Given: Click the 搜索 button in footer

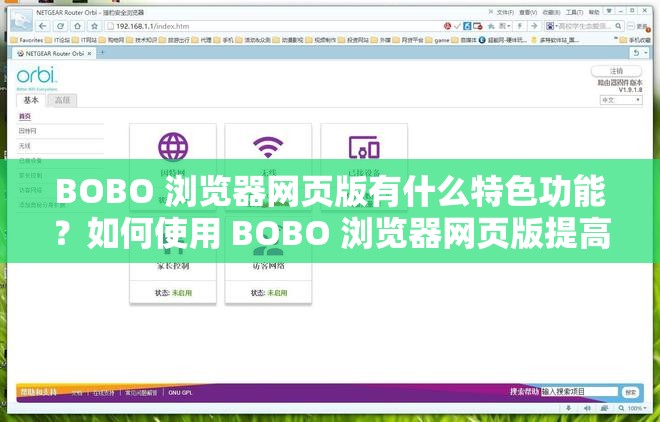Looking at the screenshot, I should pyautogui.click(x=631, y=392).
